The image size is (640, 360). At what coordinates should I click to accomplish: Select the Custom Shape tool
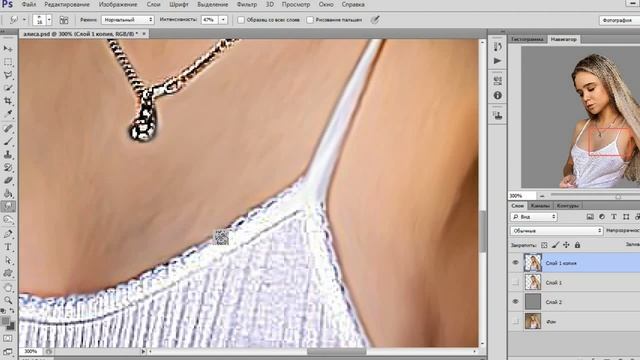8,273
